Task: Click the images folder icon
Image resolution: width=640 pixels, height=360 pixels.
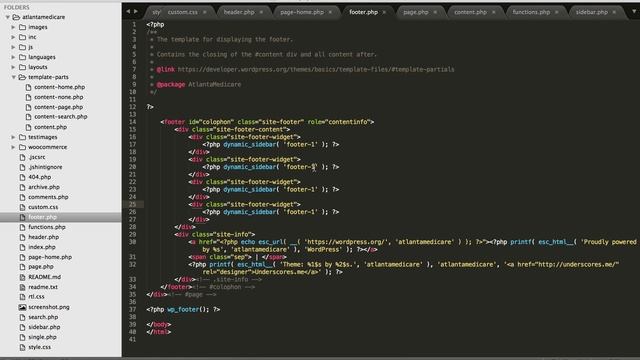Action: click(22, 27)
